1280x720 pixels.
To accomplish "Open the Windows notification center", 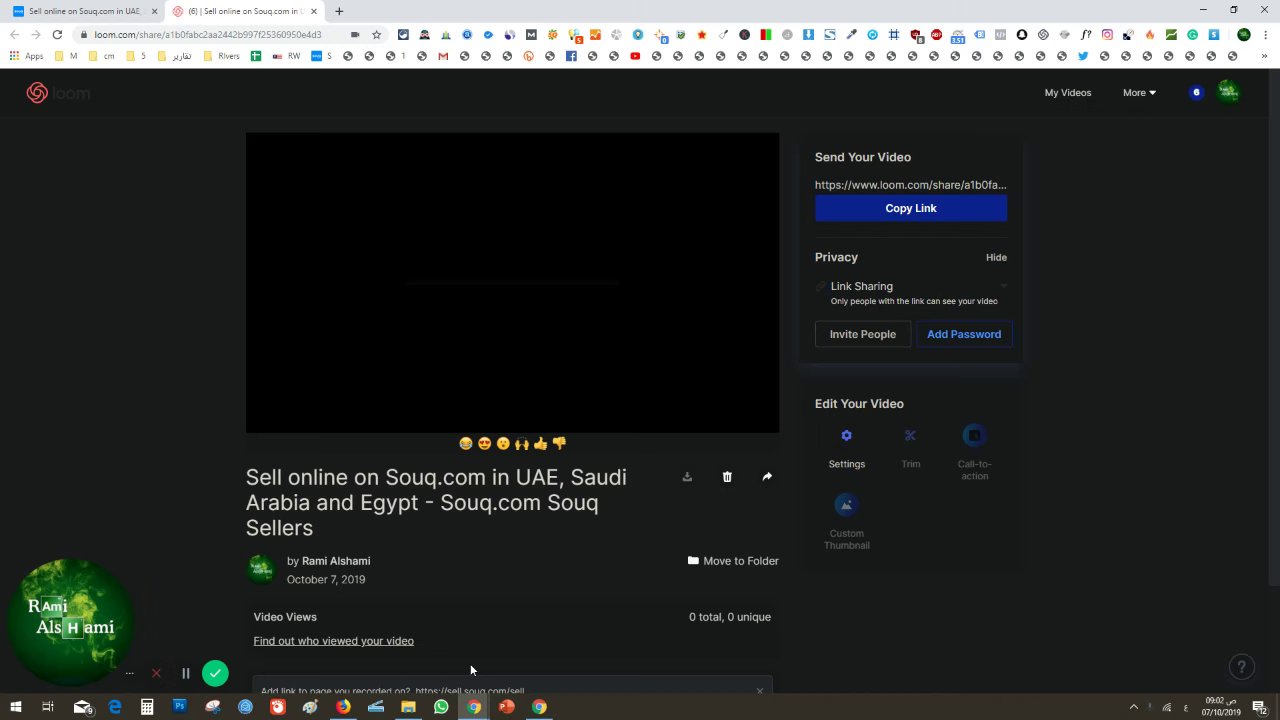I will [x=1259, y=707].
